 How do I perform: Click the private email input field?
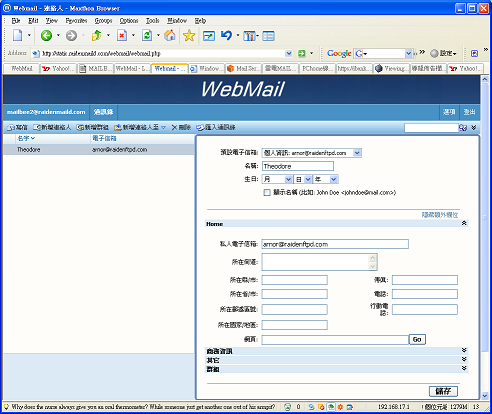pyautogui.click(x=335, y=244)
